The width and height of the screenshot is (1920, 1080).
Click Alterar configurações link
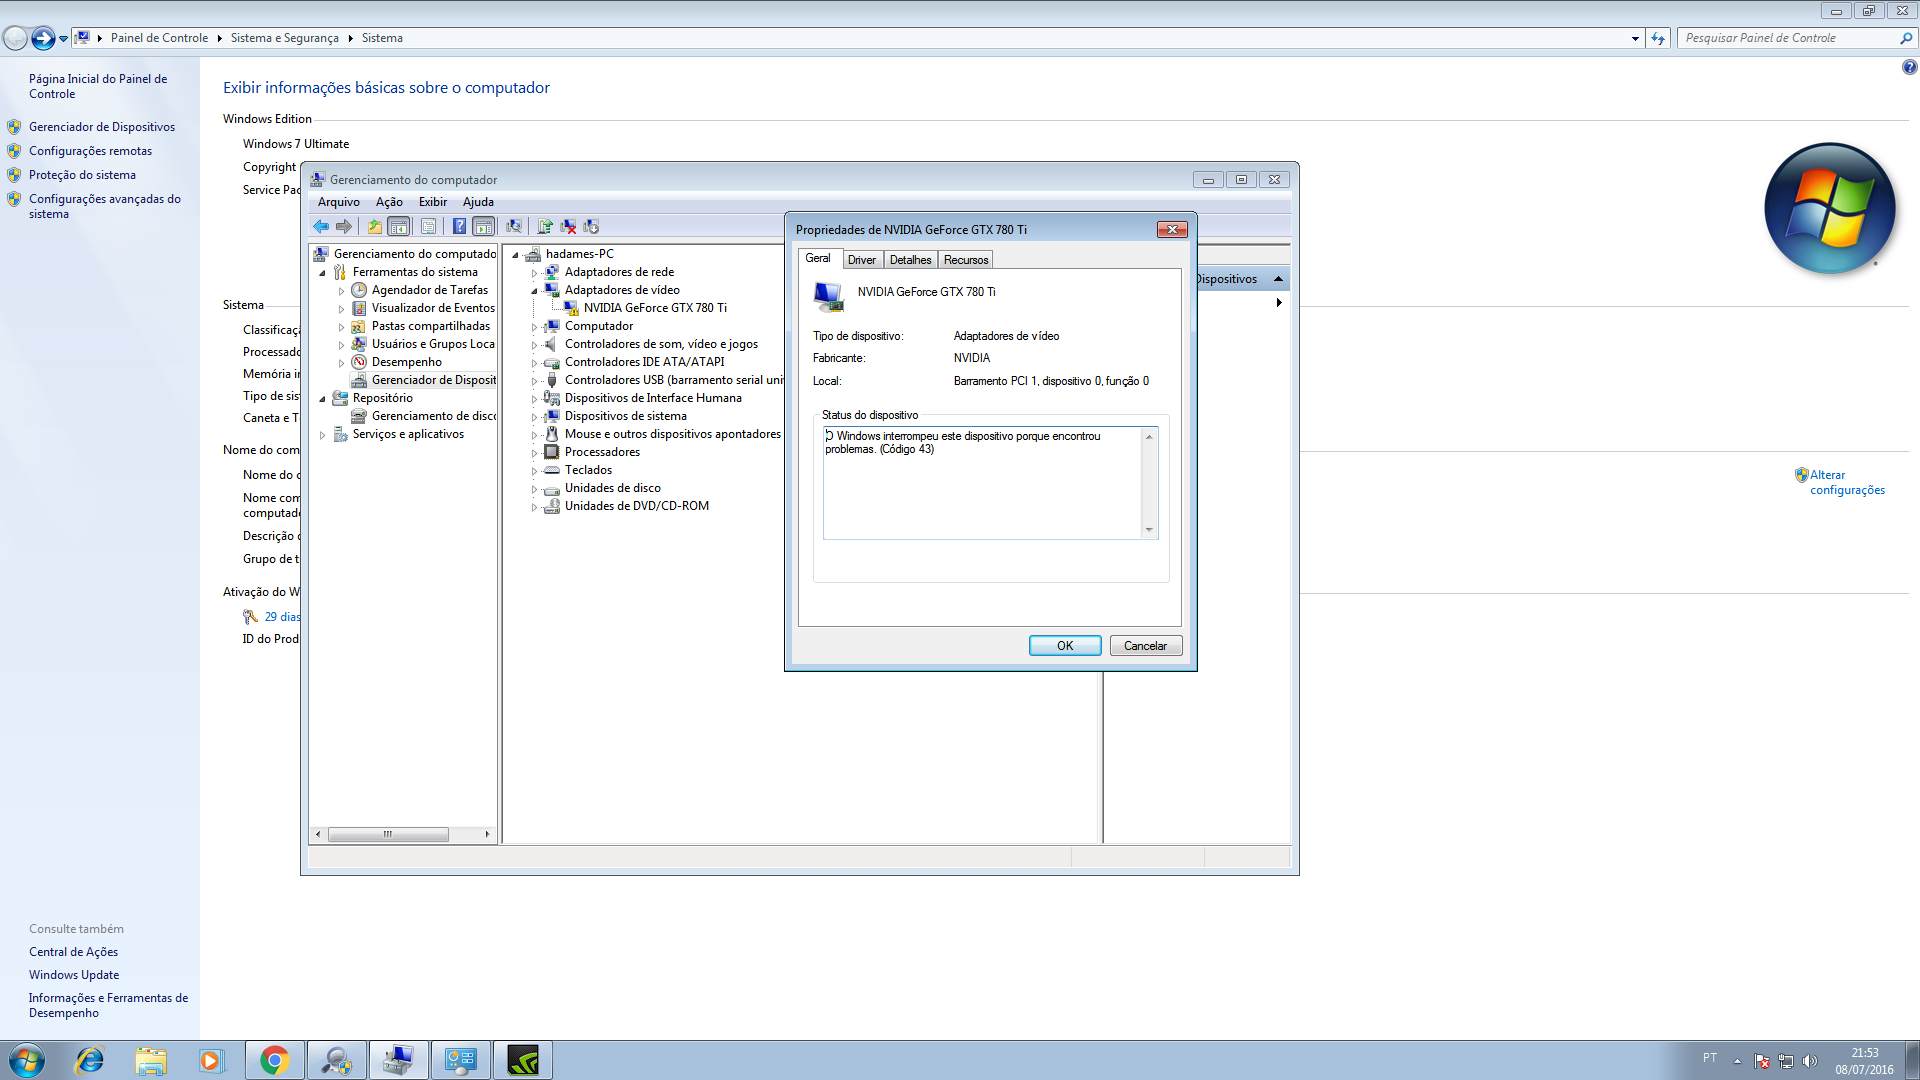click(x=1847, y=483)
